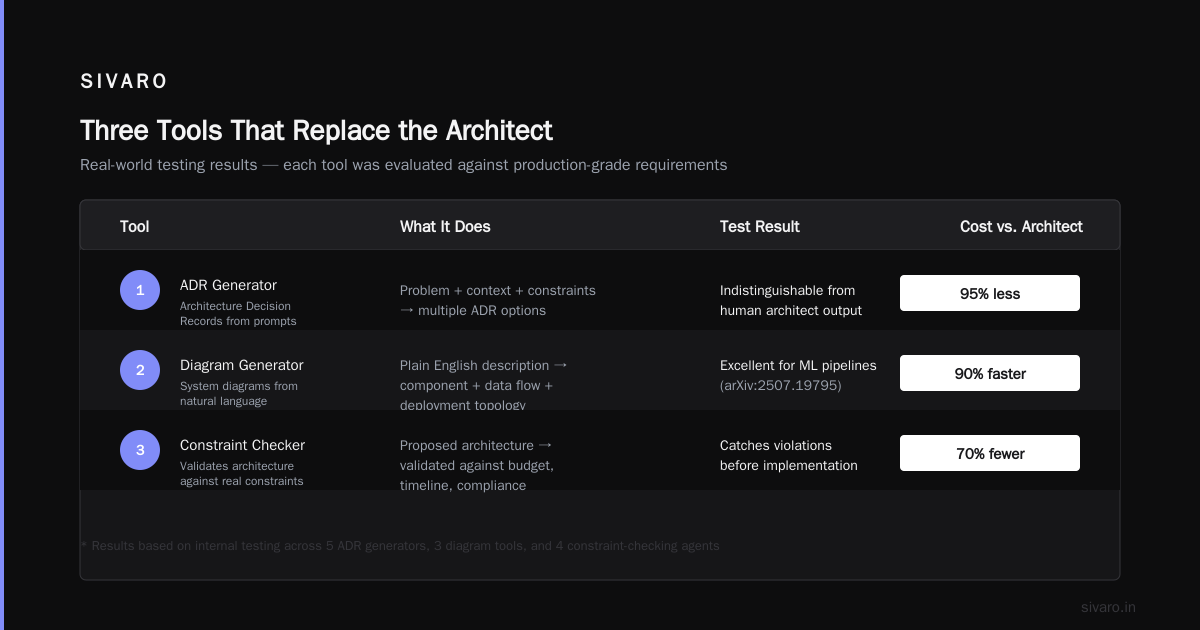This screenshot has width=1200, height=630.
Task: Open the arXiv:2507.19795 reference
Action: pyautogui.click(x=781, y=385)
